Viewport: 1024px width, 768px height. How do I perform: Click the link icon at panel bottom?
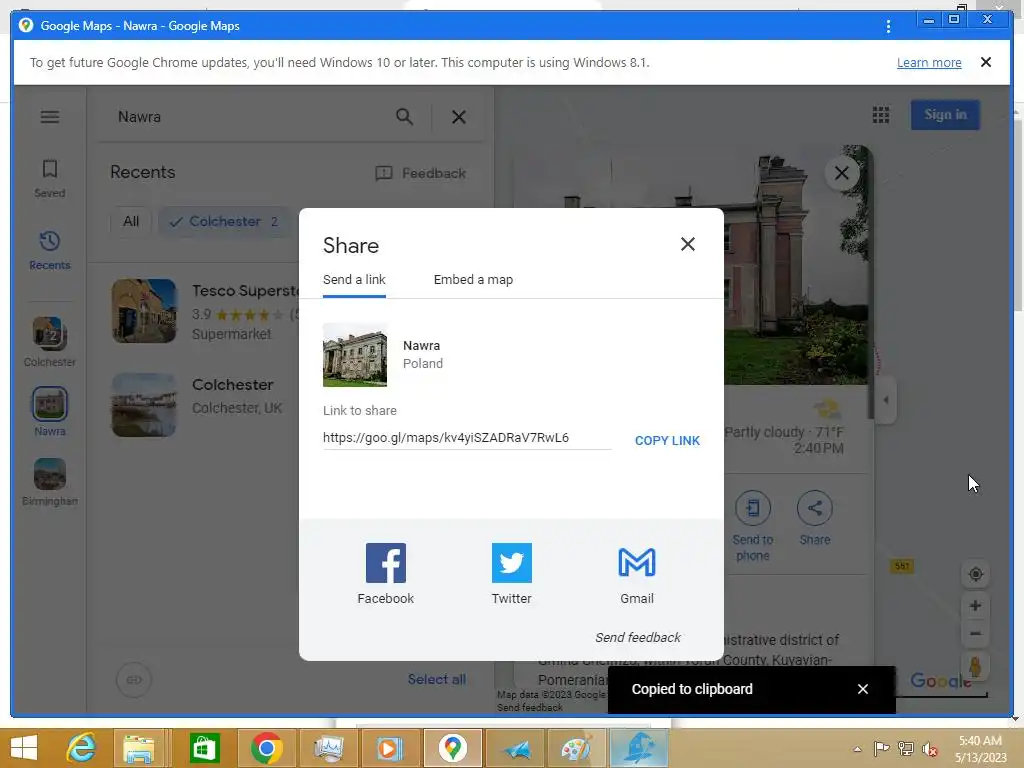point(134,680)
